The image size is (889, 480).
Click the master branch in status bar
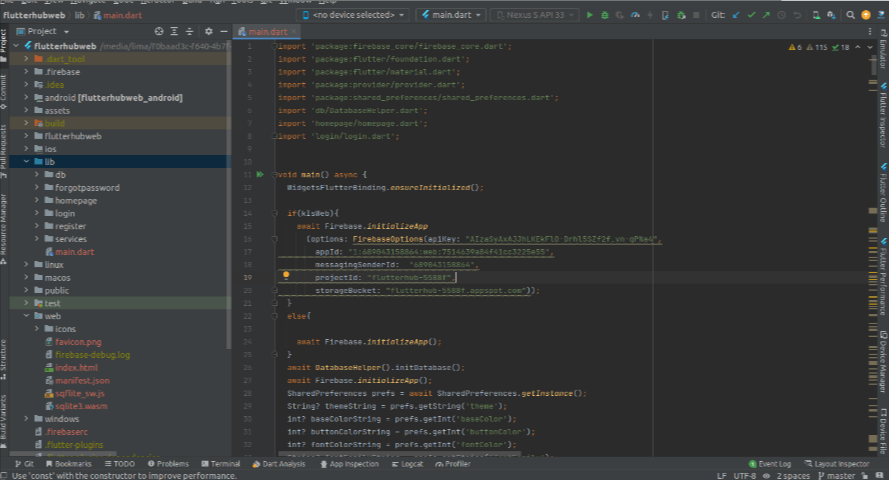click(x=838, y=475)
